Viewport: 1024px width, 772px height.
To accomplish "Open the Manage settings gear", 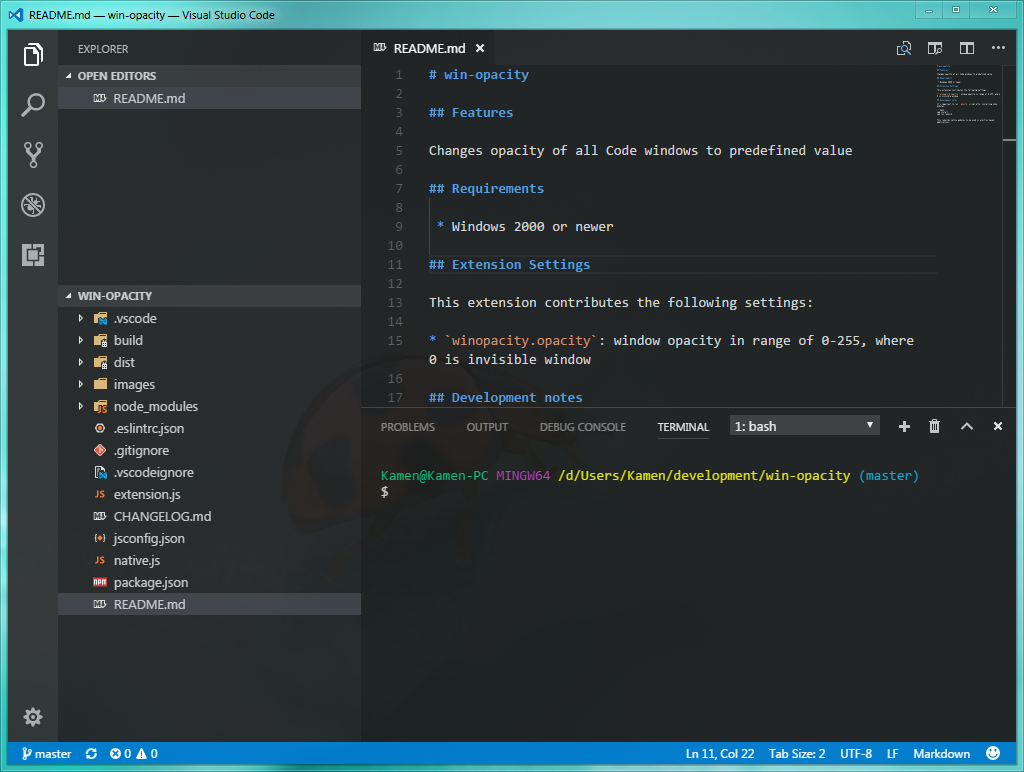I will pyautogui.click(x=33, y=716).
